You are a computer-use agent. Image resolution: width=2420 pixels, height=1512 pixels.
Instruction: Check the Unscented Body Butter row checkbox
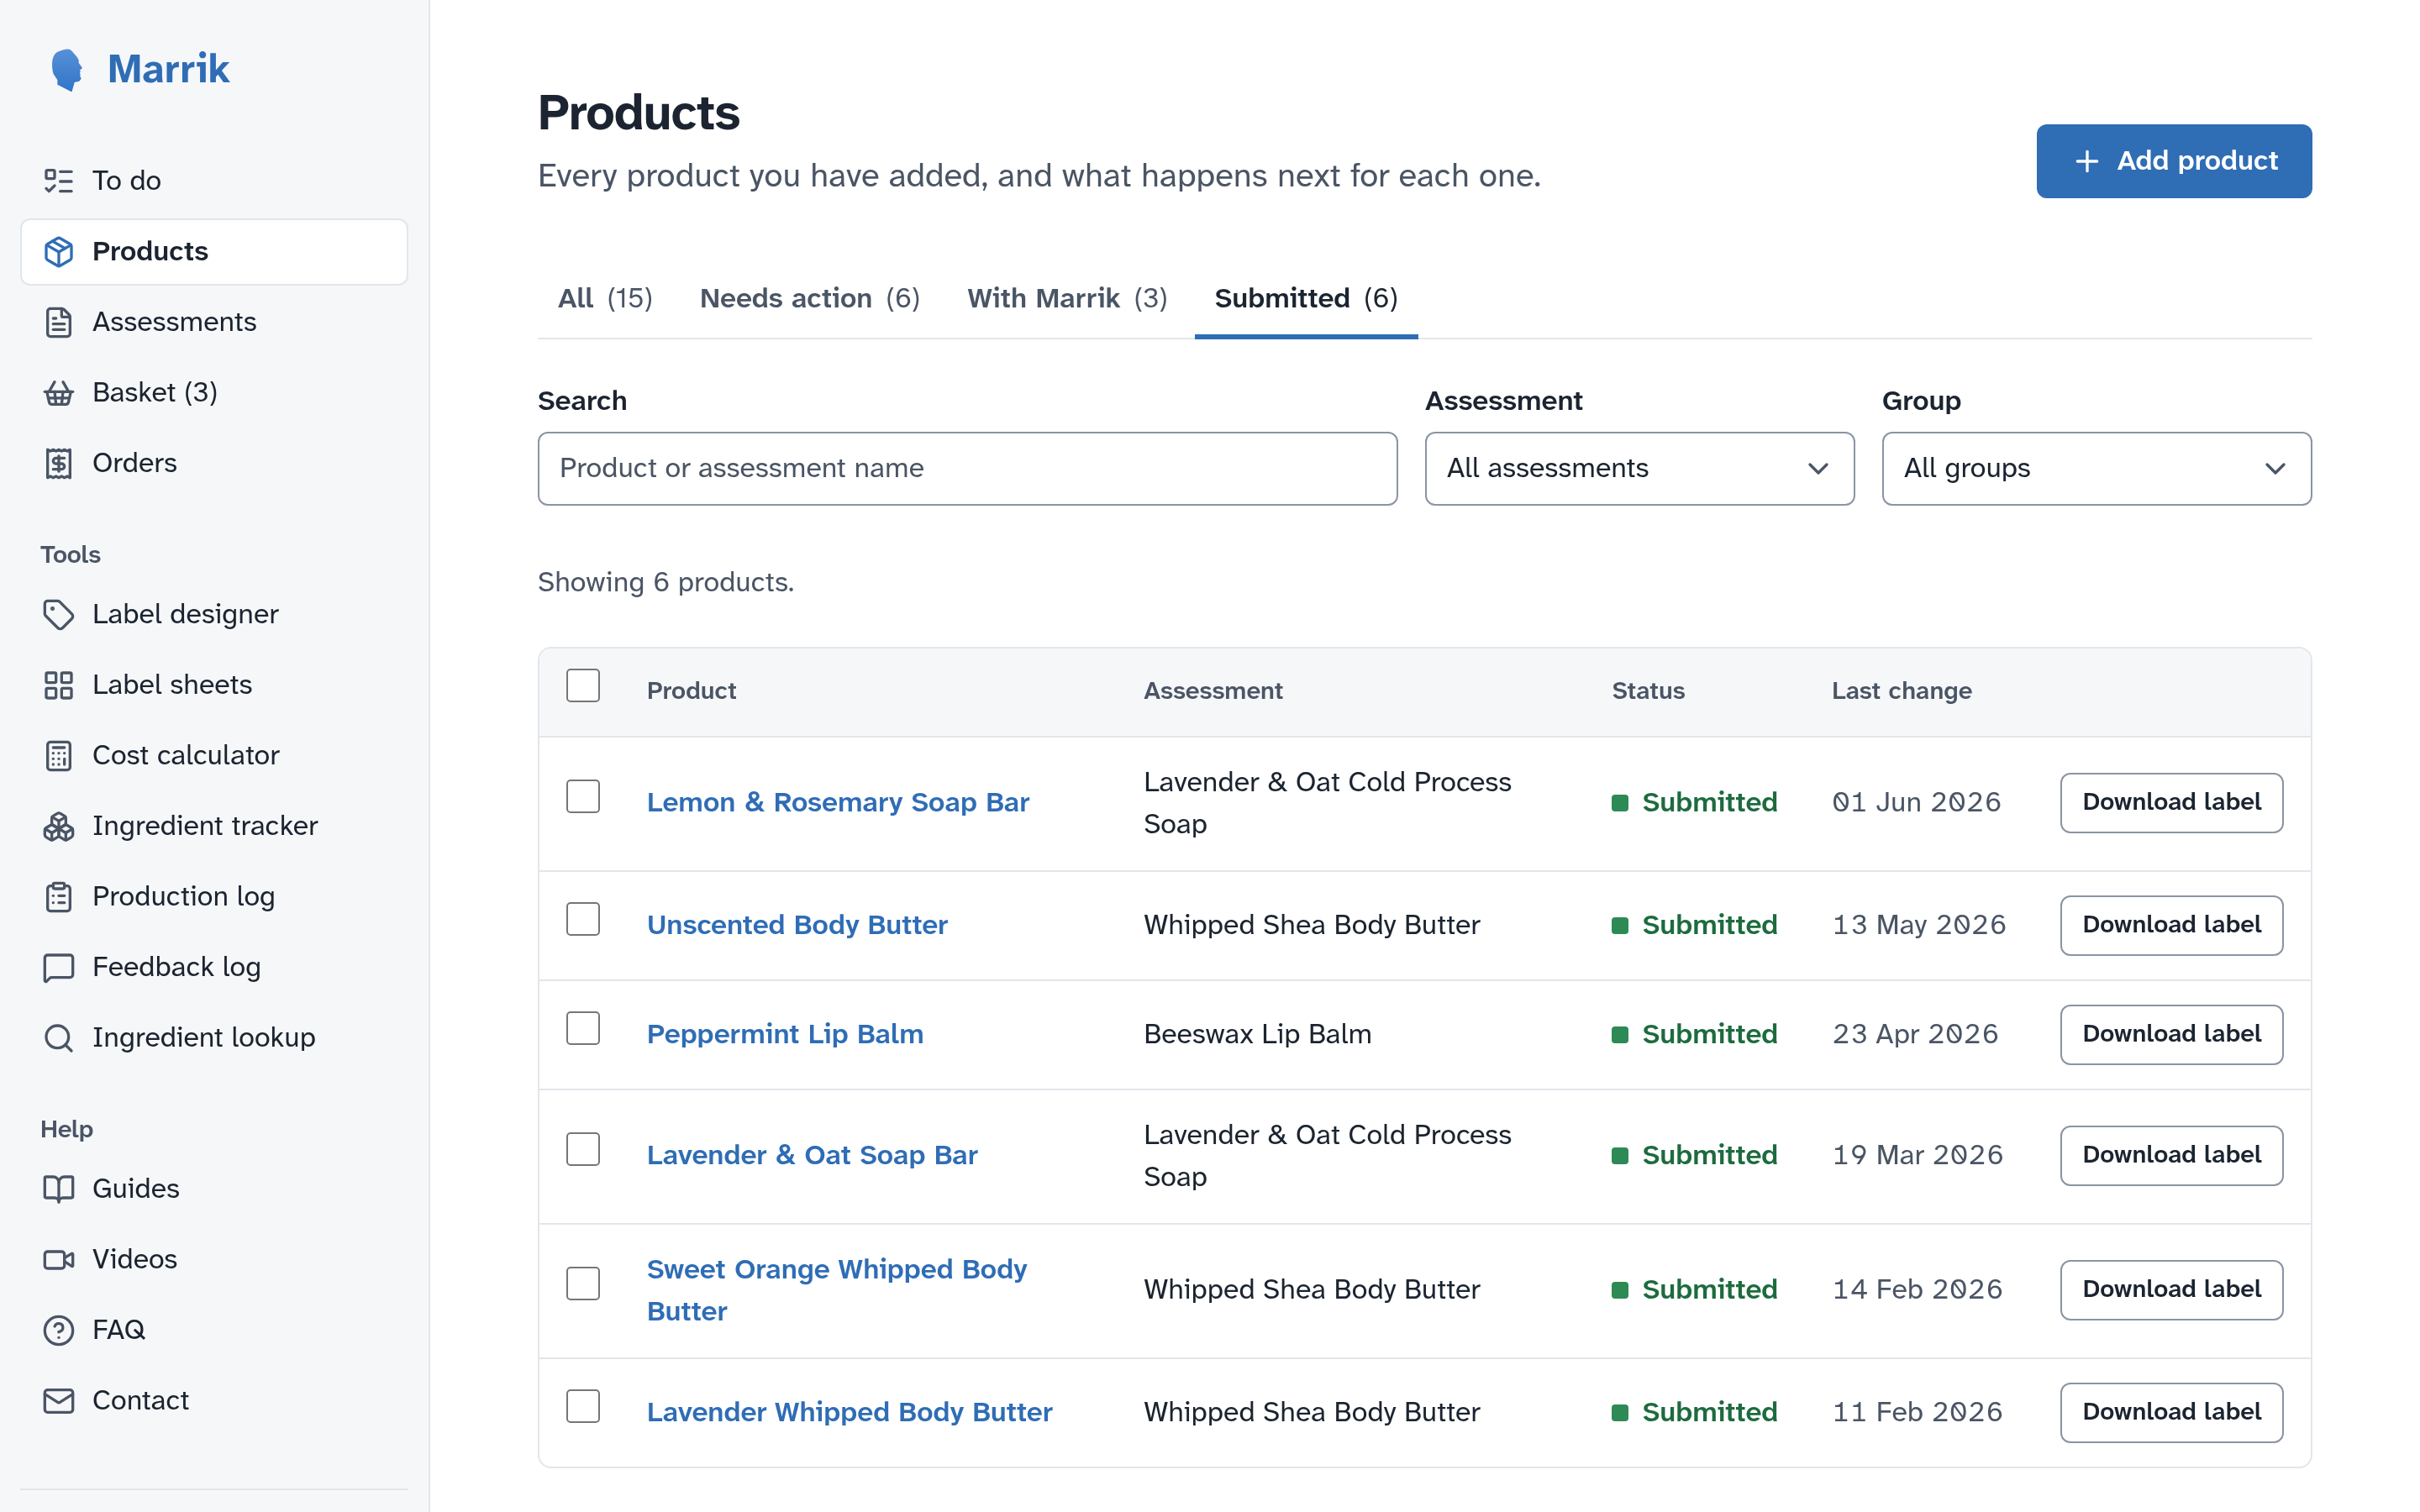(583, 919)
